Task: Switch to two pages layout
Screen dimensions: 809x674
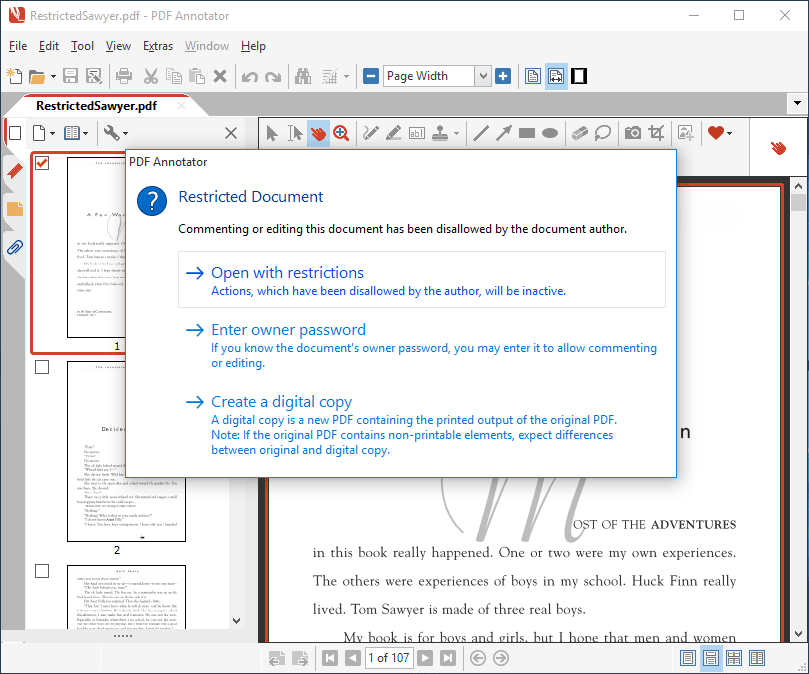Action: 757,658
